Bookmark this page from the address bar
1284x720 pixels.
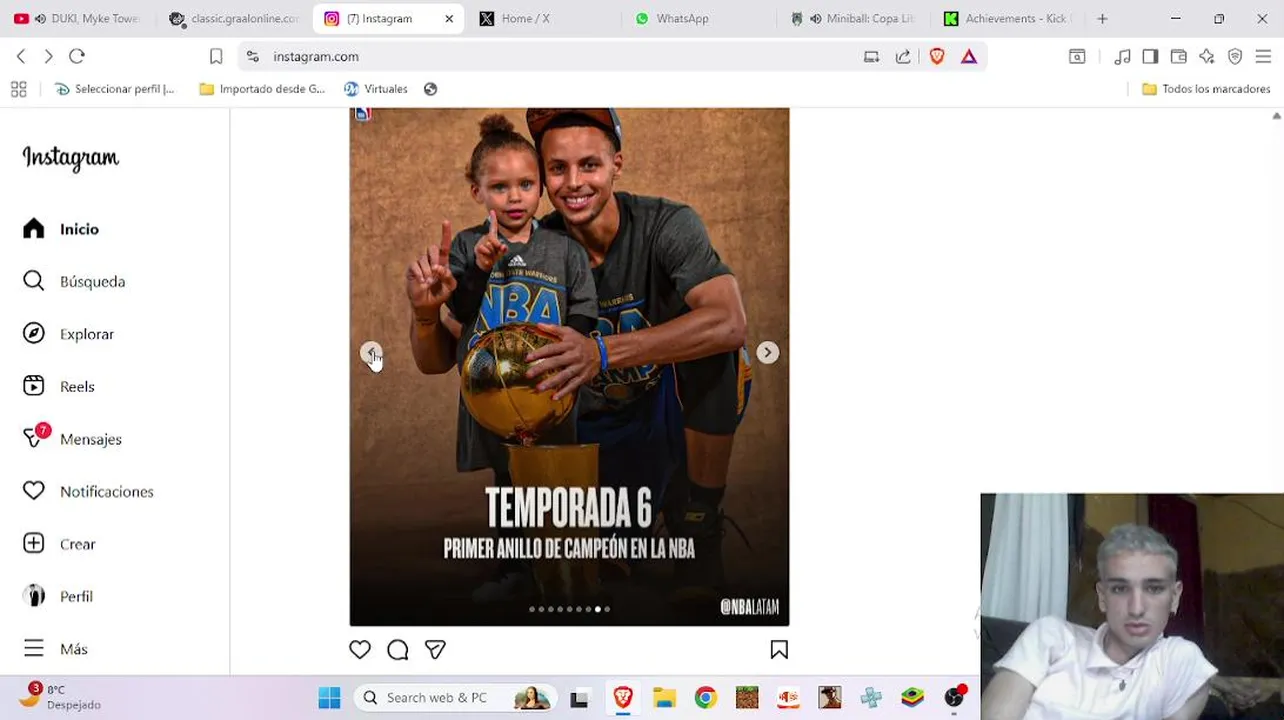[x=216, y=57]
